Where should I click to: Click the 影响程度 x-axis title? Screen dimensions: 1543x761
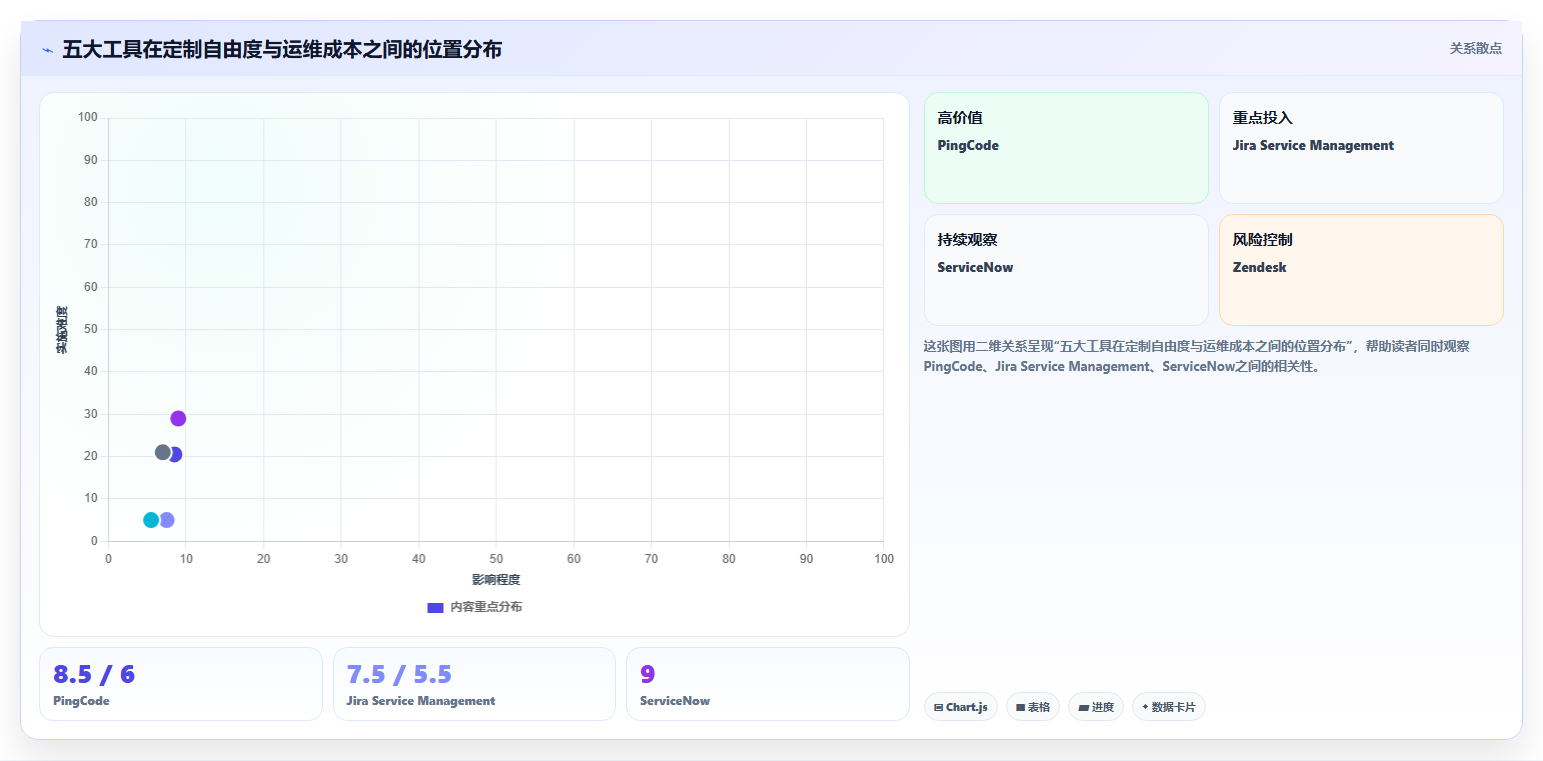tap(496, 580)
